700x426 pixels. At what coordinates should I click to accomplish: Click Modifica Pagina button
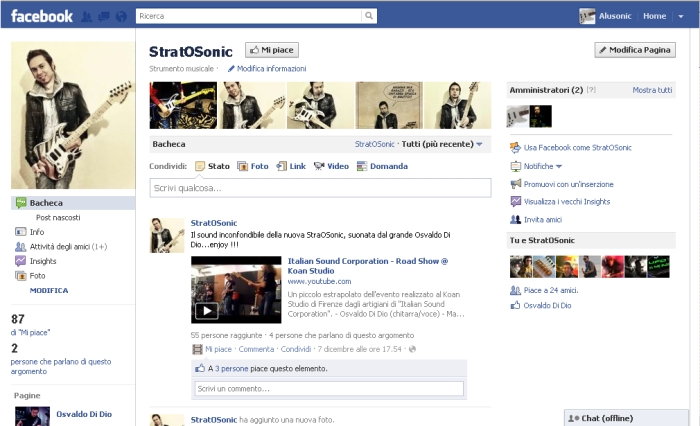(x=635, y=50)
